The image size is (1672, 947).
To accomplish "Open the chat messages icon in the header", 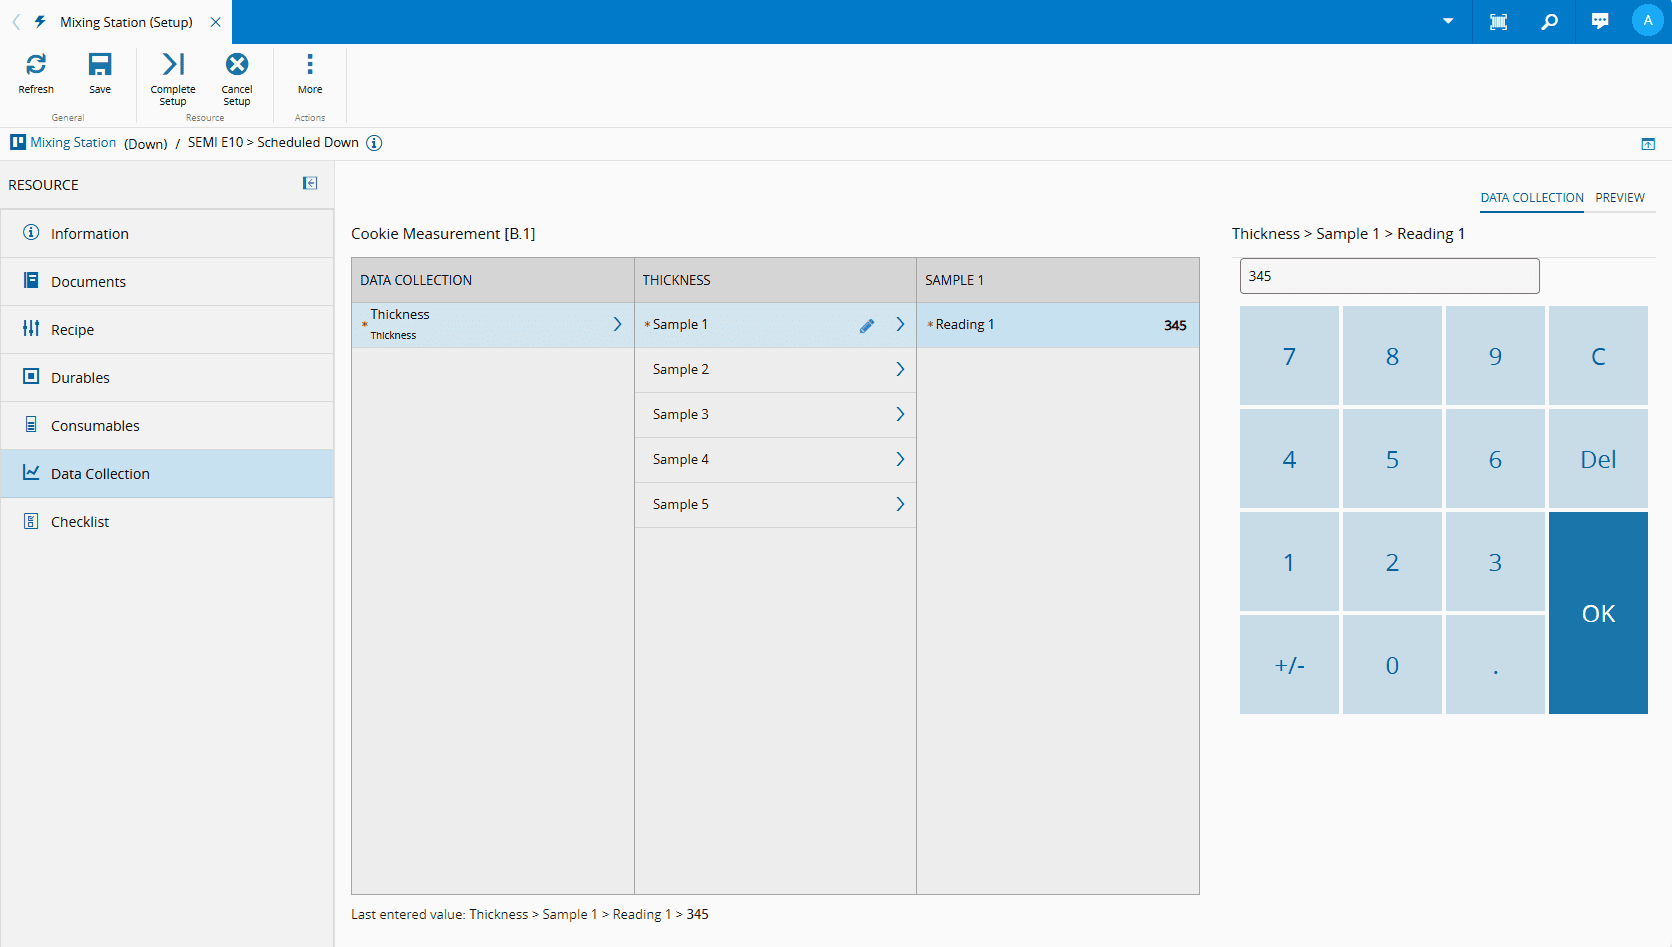I will (x=1600, y=22).
